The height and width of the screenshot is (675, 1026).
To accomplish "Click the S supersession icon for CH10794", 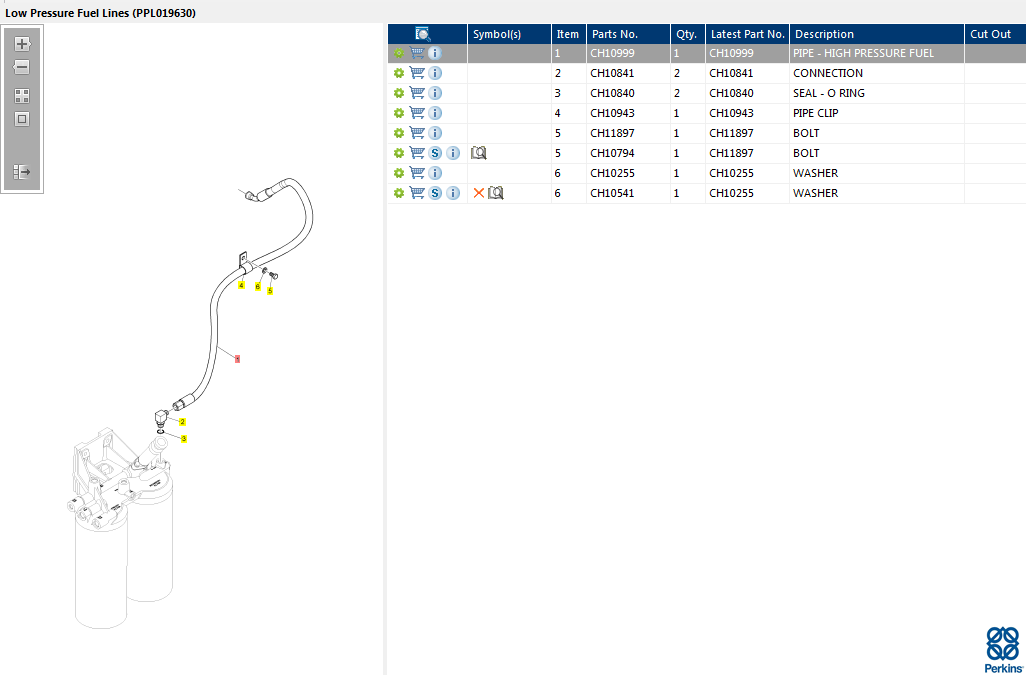I will pyautogui.click(x=435, y=153).
